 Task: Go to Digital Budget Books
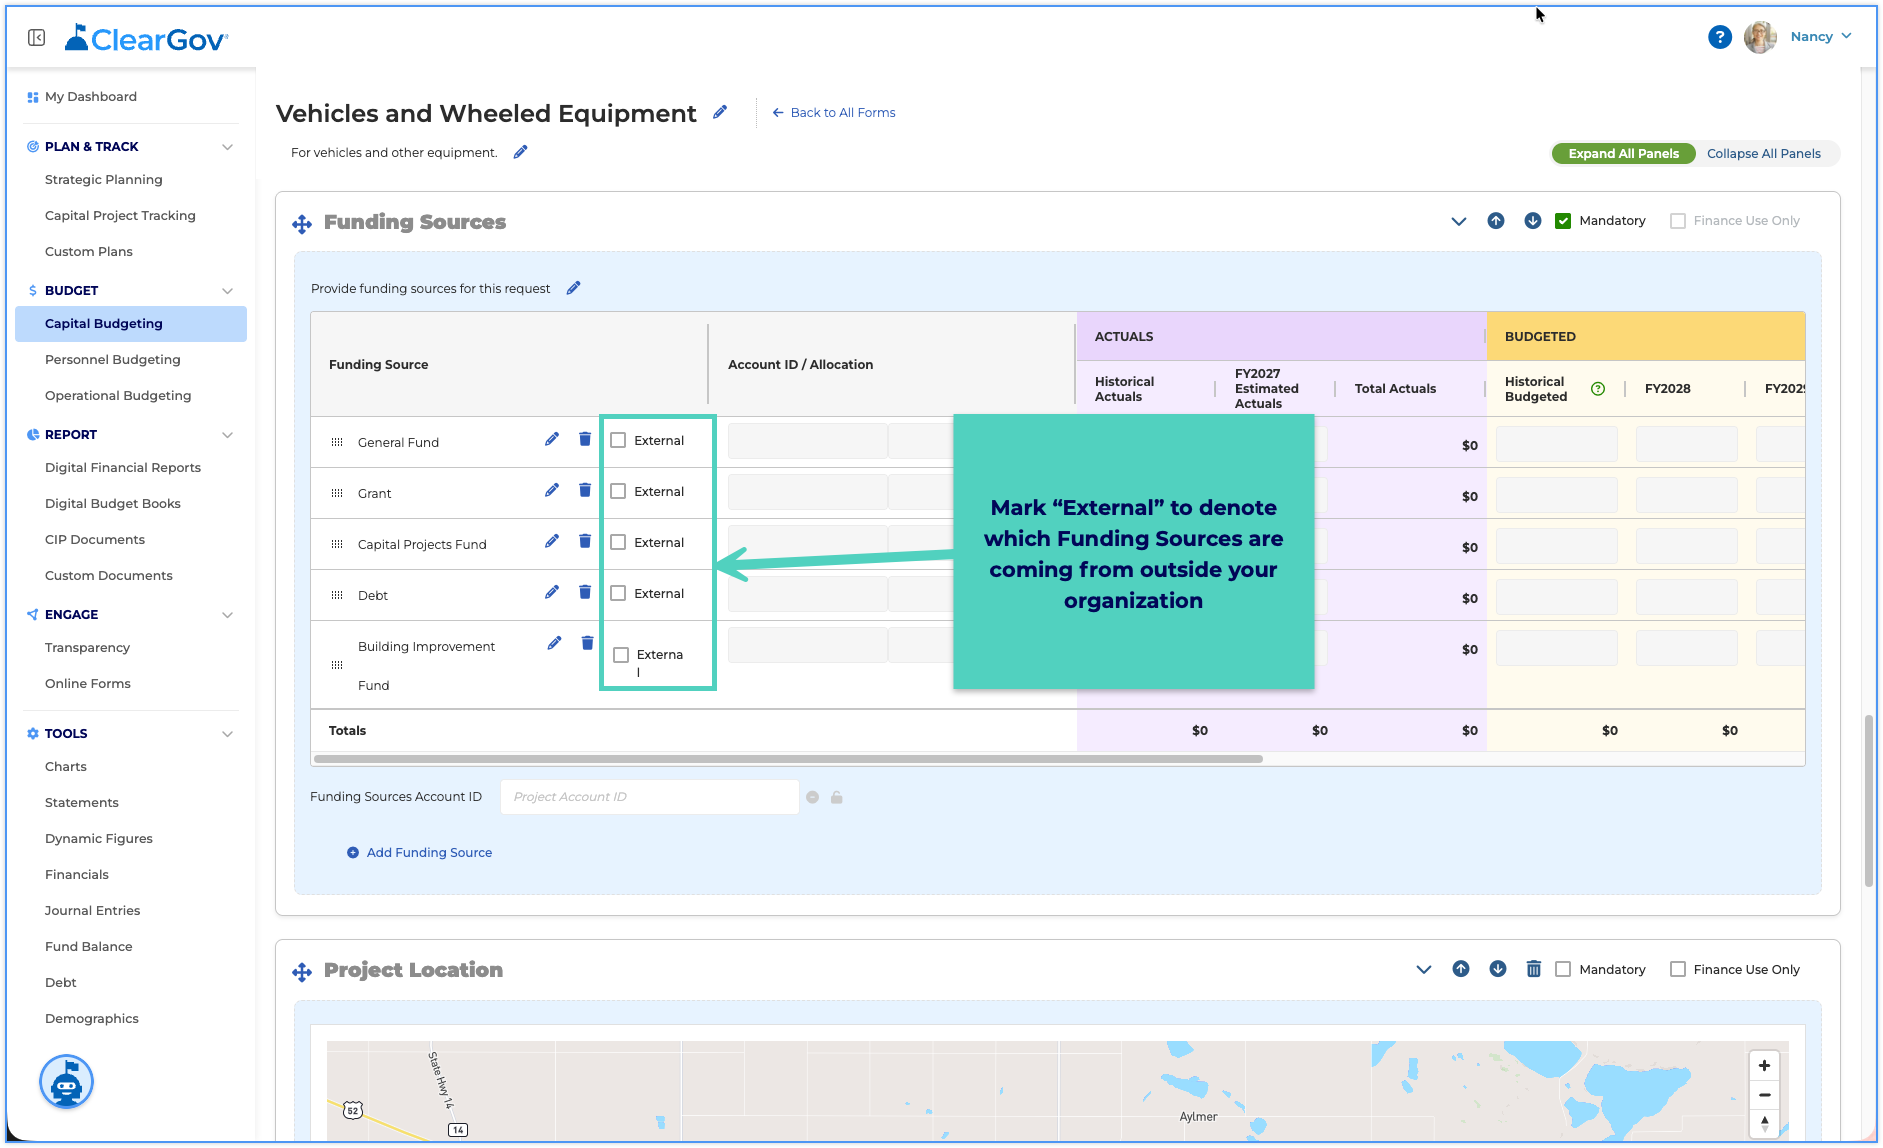(x=113, y=503)
